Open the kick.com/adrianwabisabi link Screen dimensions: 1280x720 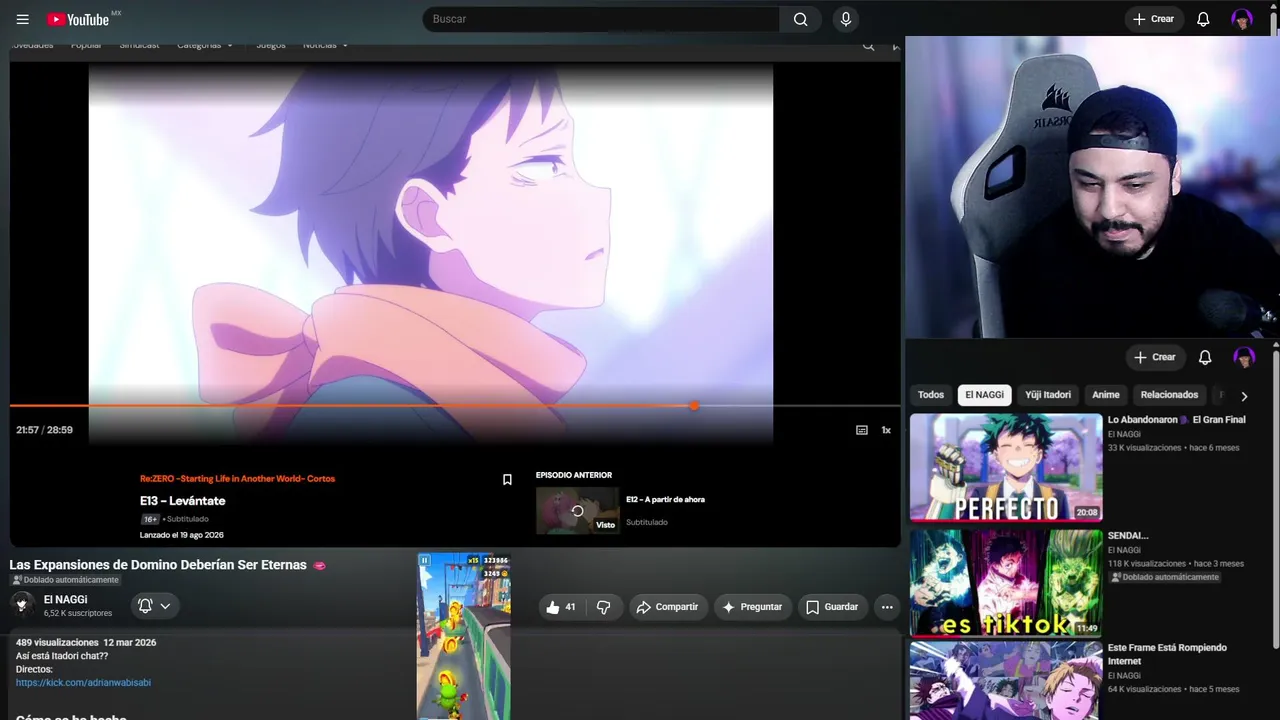(83, 683)
